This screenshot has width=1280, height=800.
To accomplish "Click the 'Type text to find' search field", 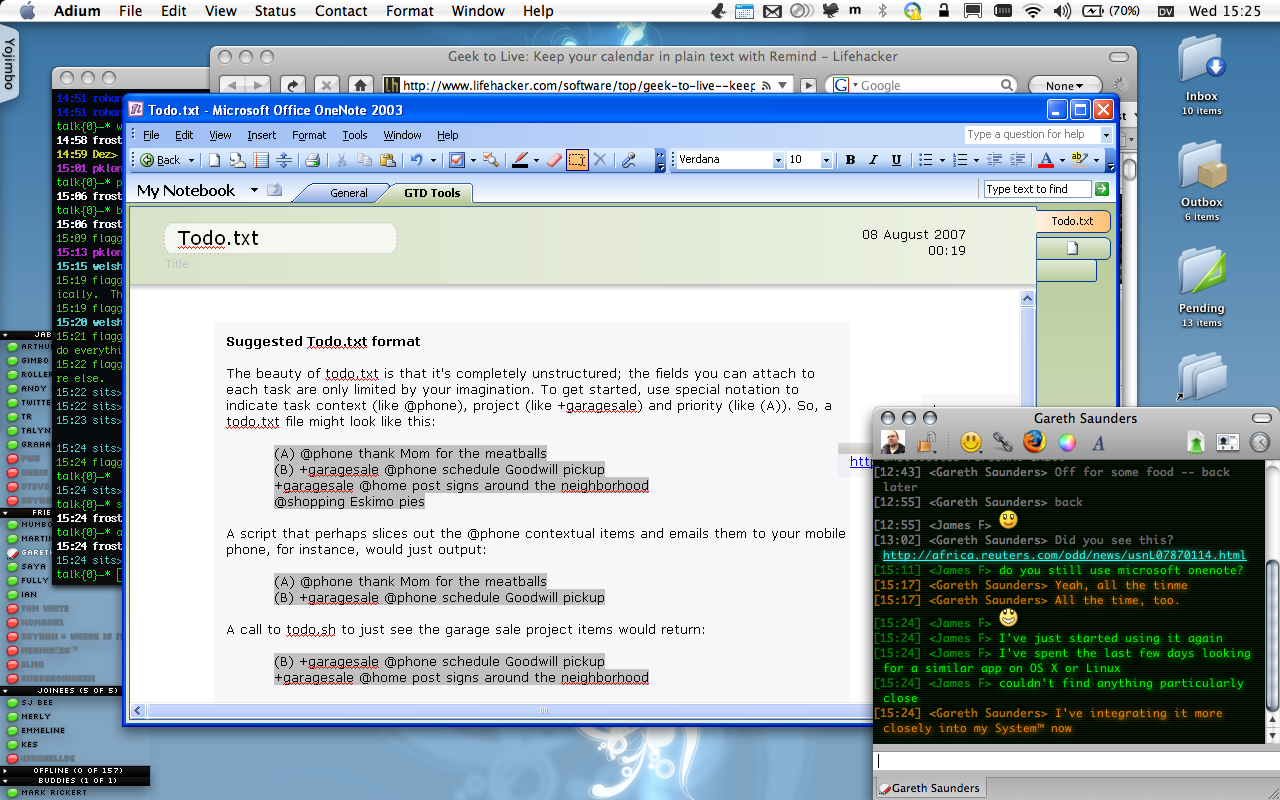I will tap(1037, 189).
